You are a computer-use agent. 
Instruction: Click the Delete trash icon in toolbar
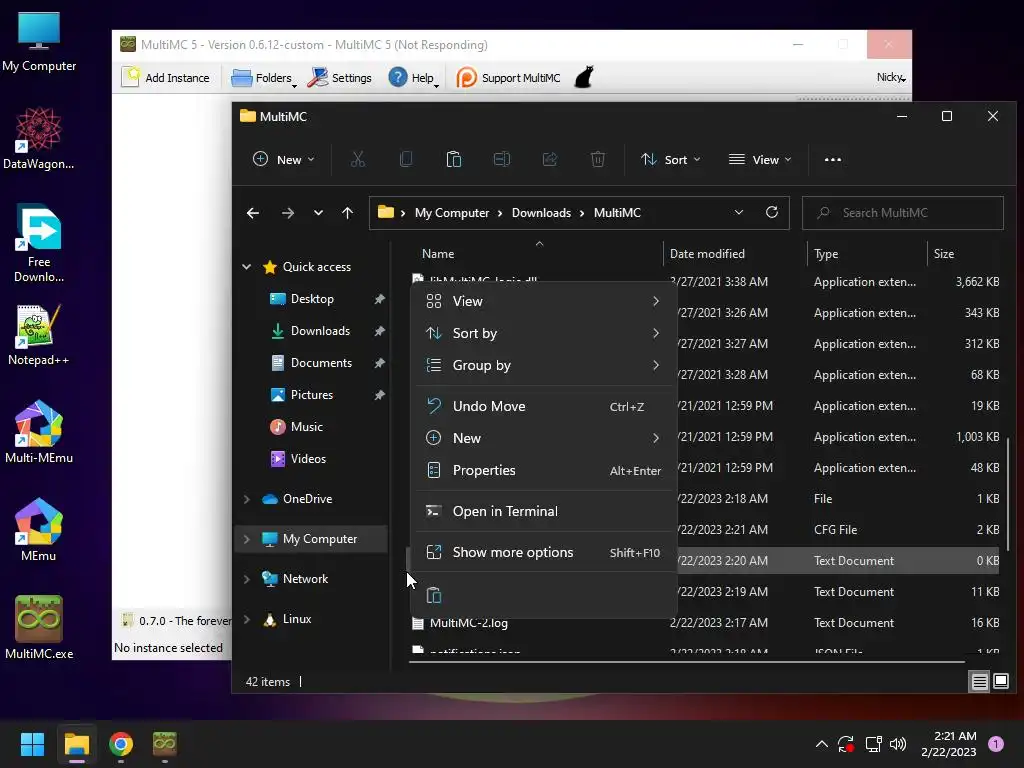(598, 159)
